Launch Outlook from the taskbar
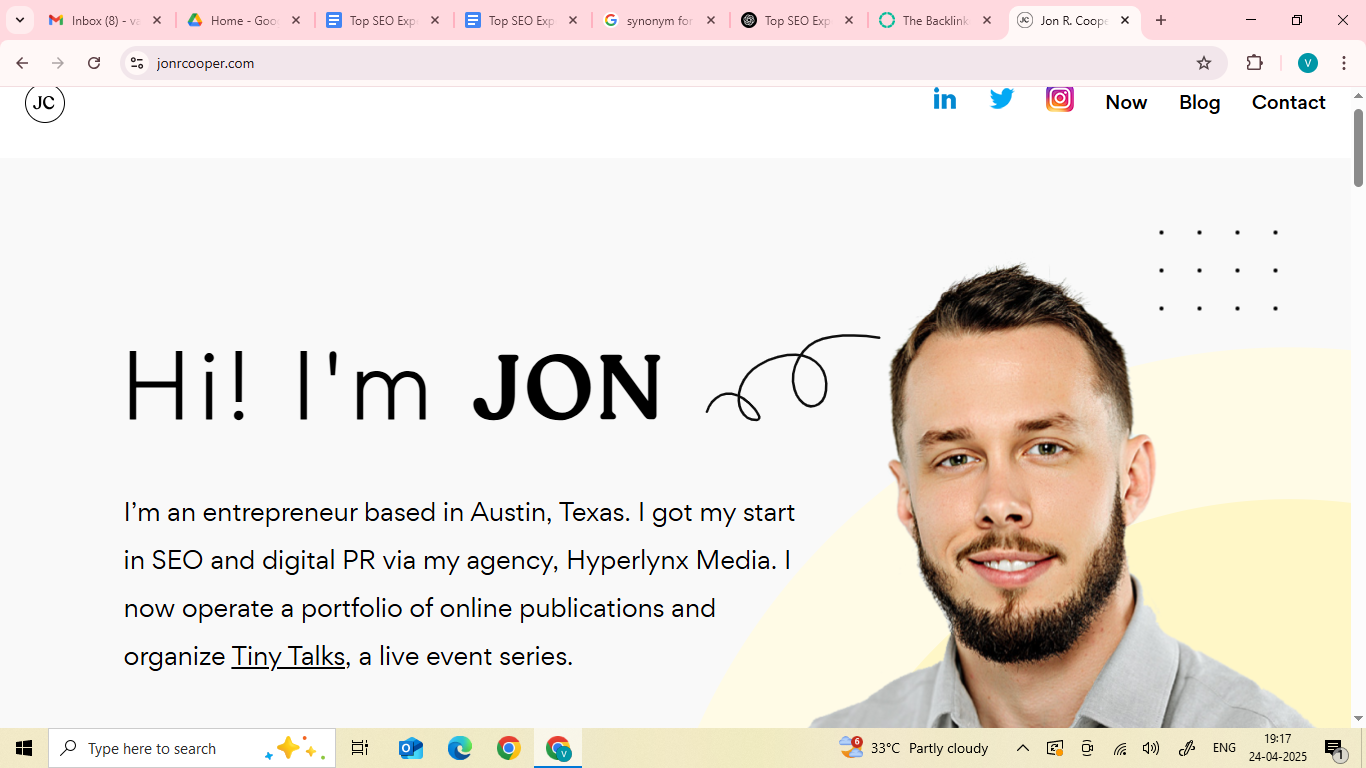 point(410,748)
